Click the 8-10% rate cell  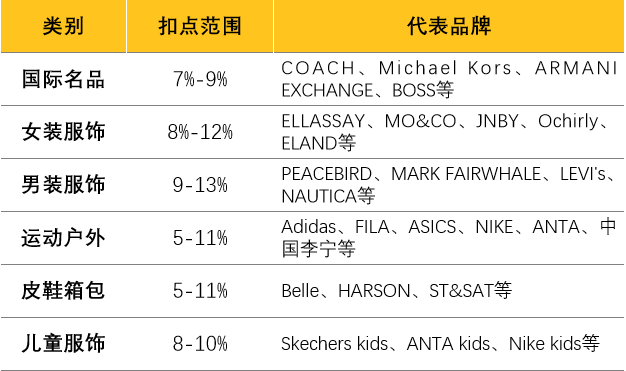pyautogui.click(x=200, y=344)
